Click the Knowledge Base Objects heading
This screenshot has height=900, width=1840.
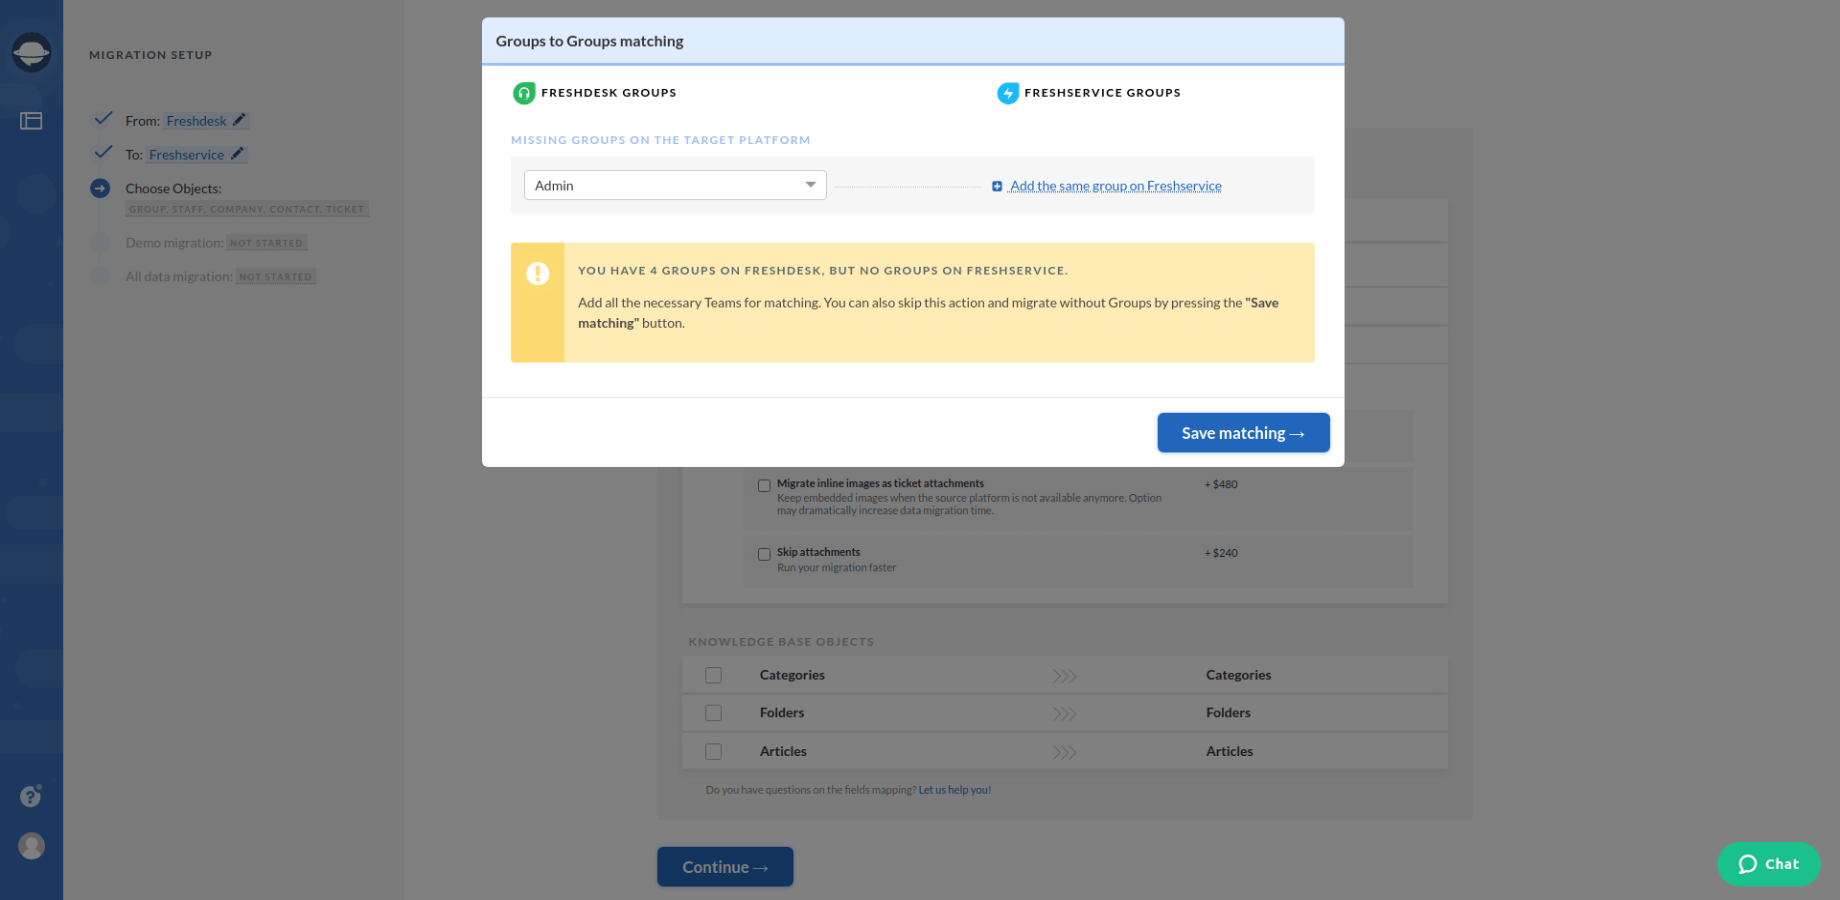tap(781, 642)
